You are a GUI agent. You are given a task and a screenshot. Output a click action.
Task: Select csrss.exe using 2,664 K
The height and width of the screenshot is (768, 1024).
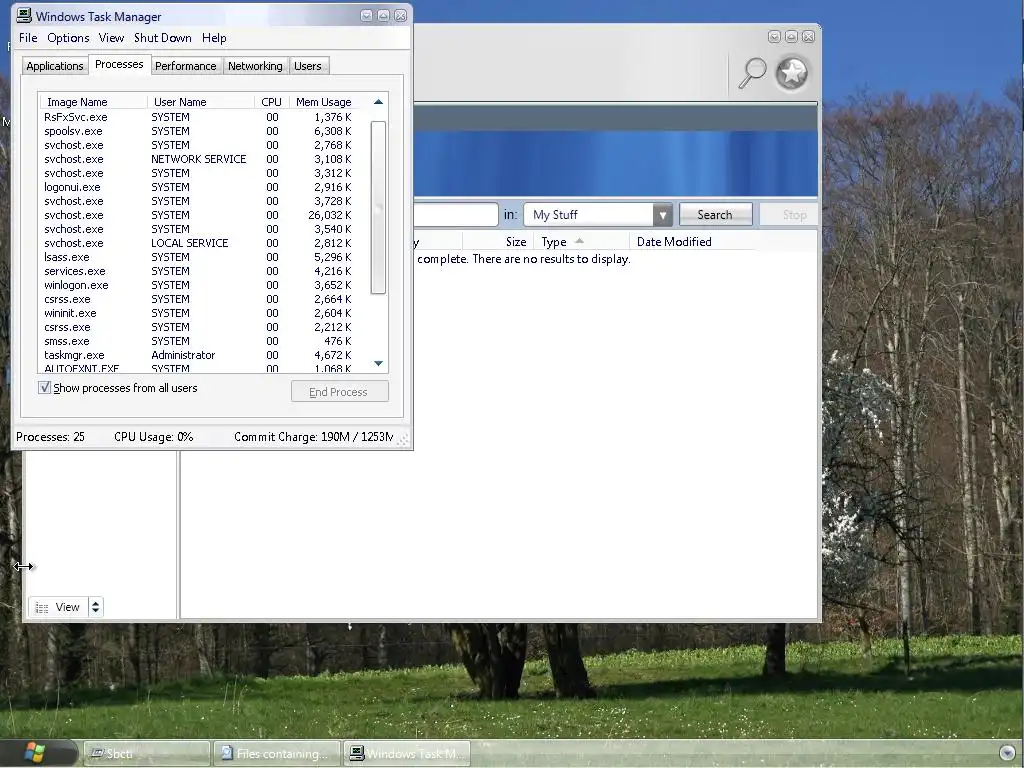point(198,299)
